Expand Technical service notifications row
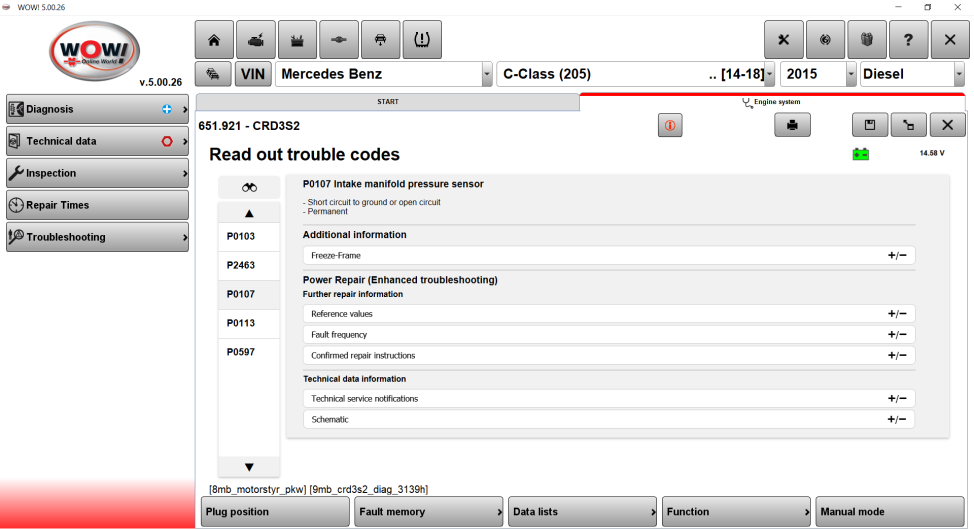The image size is (974, 529). 609,399
